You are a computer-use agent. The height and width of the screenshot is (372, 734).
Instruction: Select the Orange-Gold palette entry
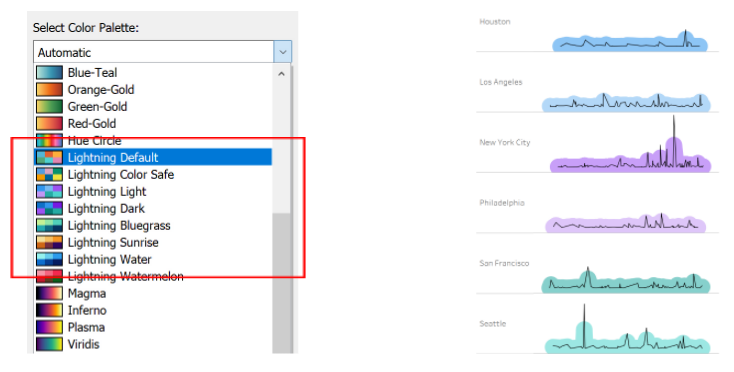[x=153, y=89]
